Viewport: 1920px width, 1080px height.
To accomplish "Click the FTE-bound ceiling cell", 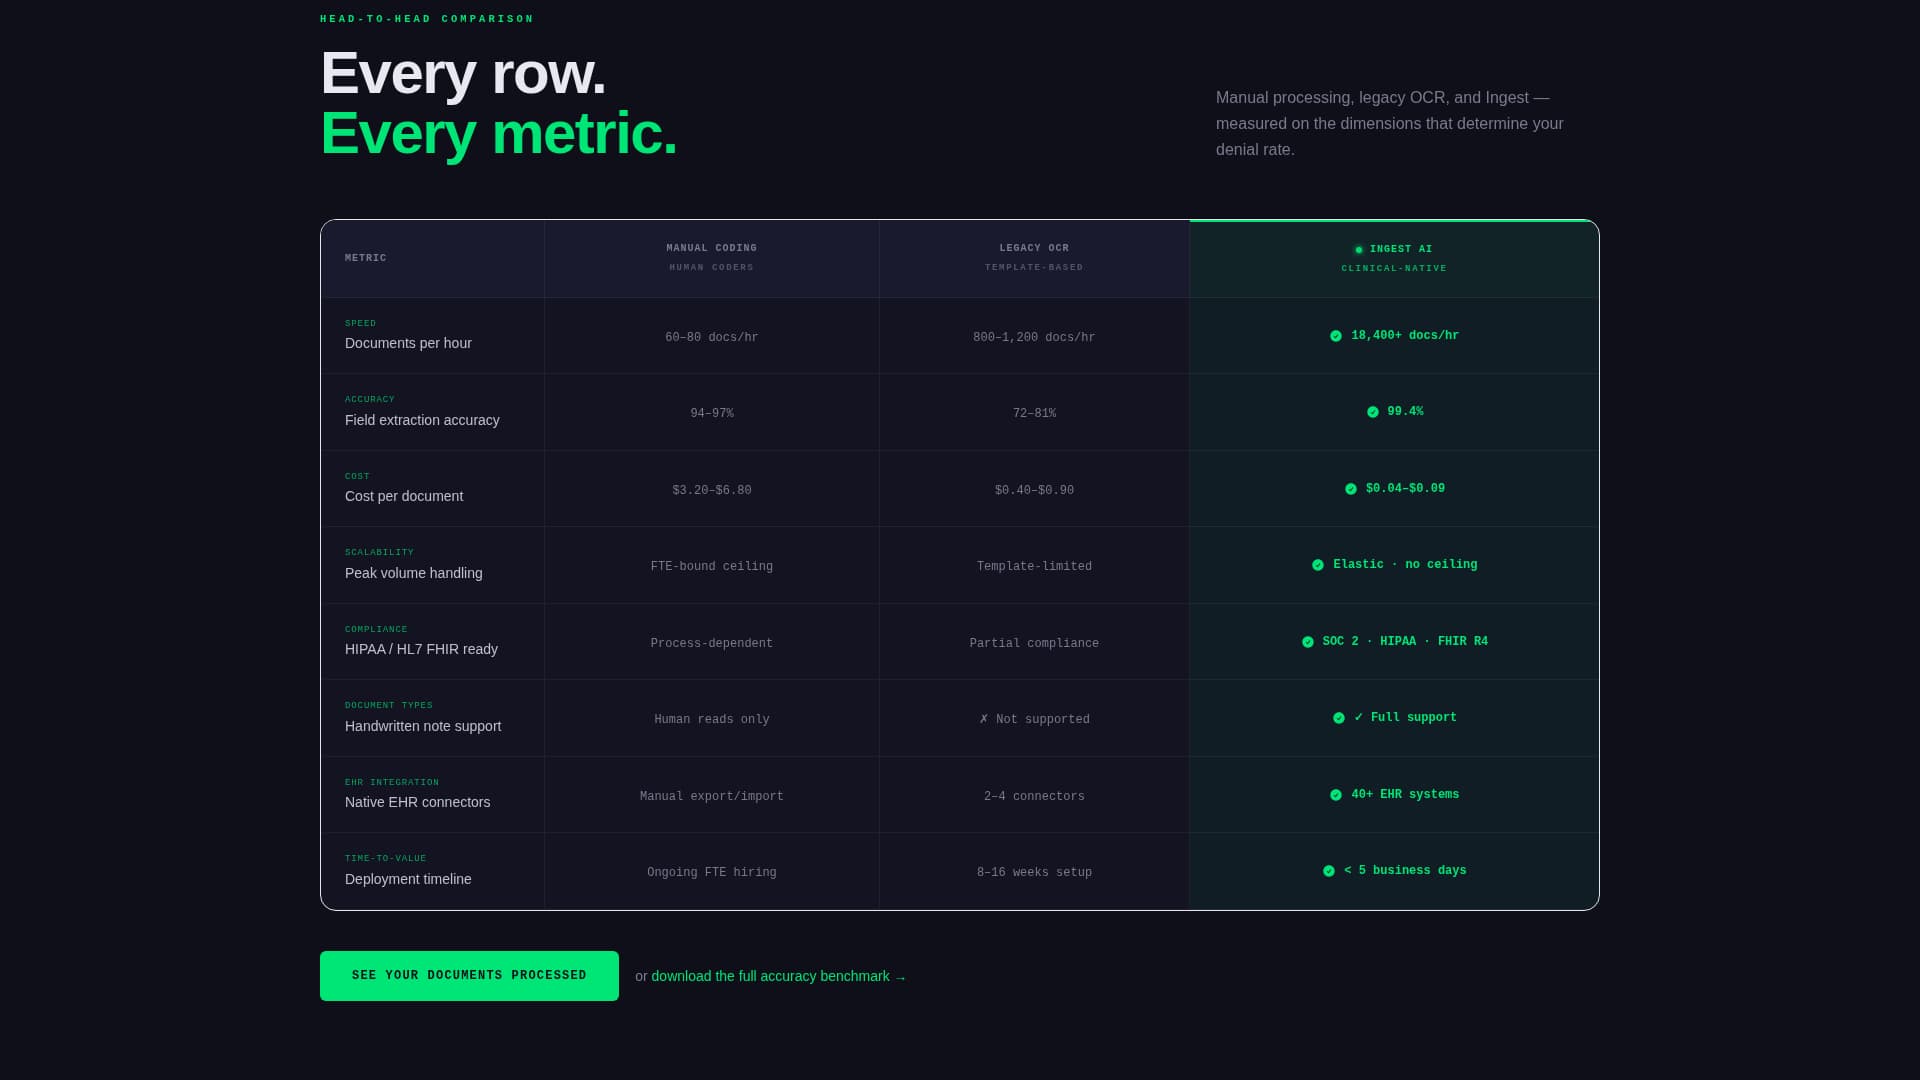I will point(712,567).
